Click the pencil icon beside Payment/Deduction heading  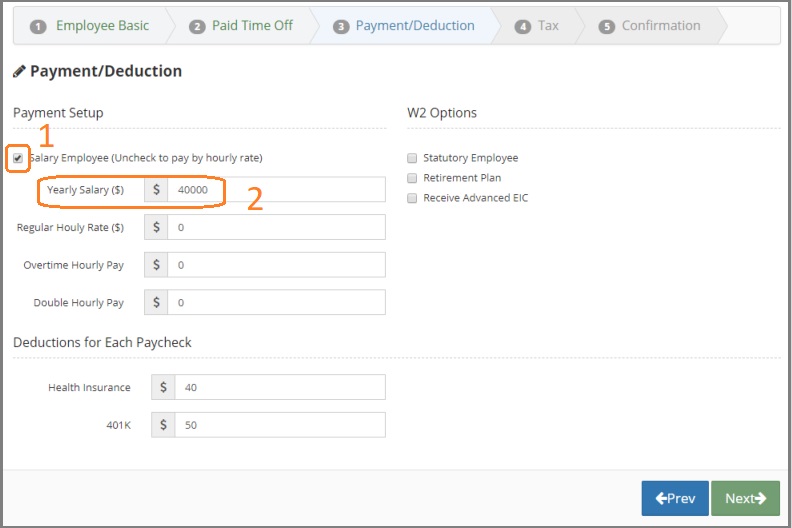(19, 71)
